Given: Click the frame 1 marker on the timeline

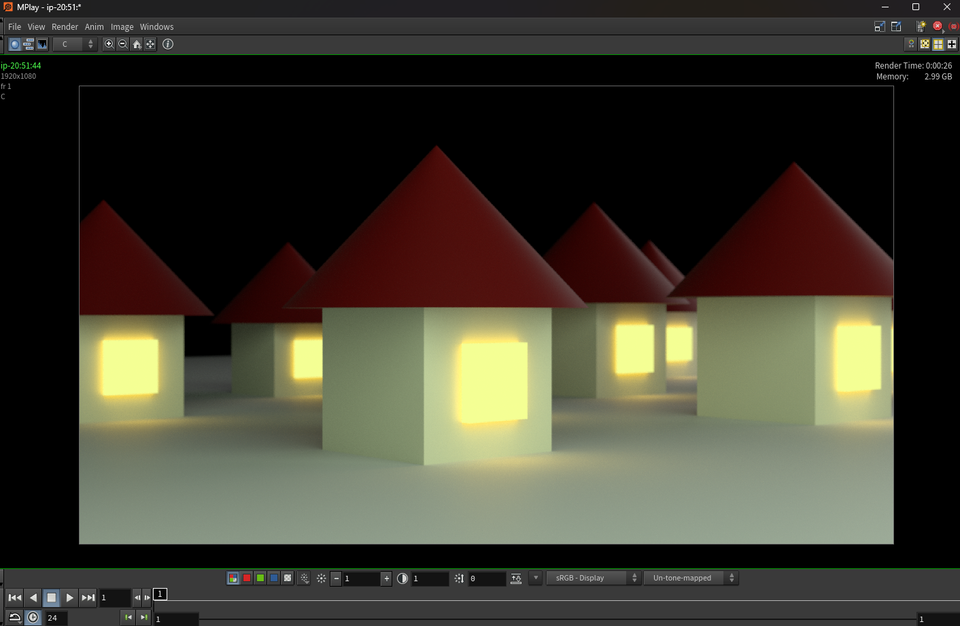Looking at the screenshot, I should point(160,594).
